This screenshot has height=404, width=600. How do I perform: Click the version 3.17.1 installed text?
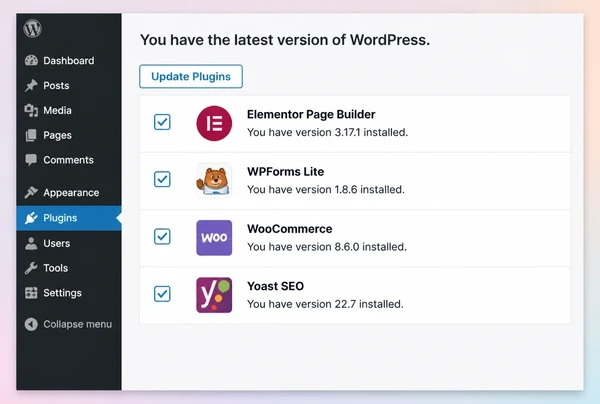[x=328, y=132]
